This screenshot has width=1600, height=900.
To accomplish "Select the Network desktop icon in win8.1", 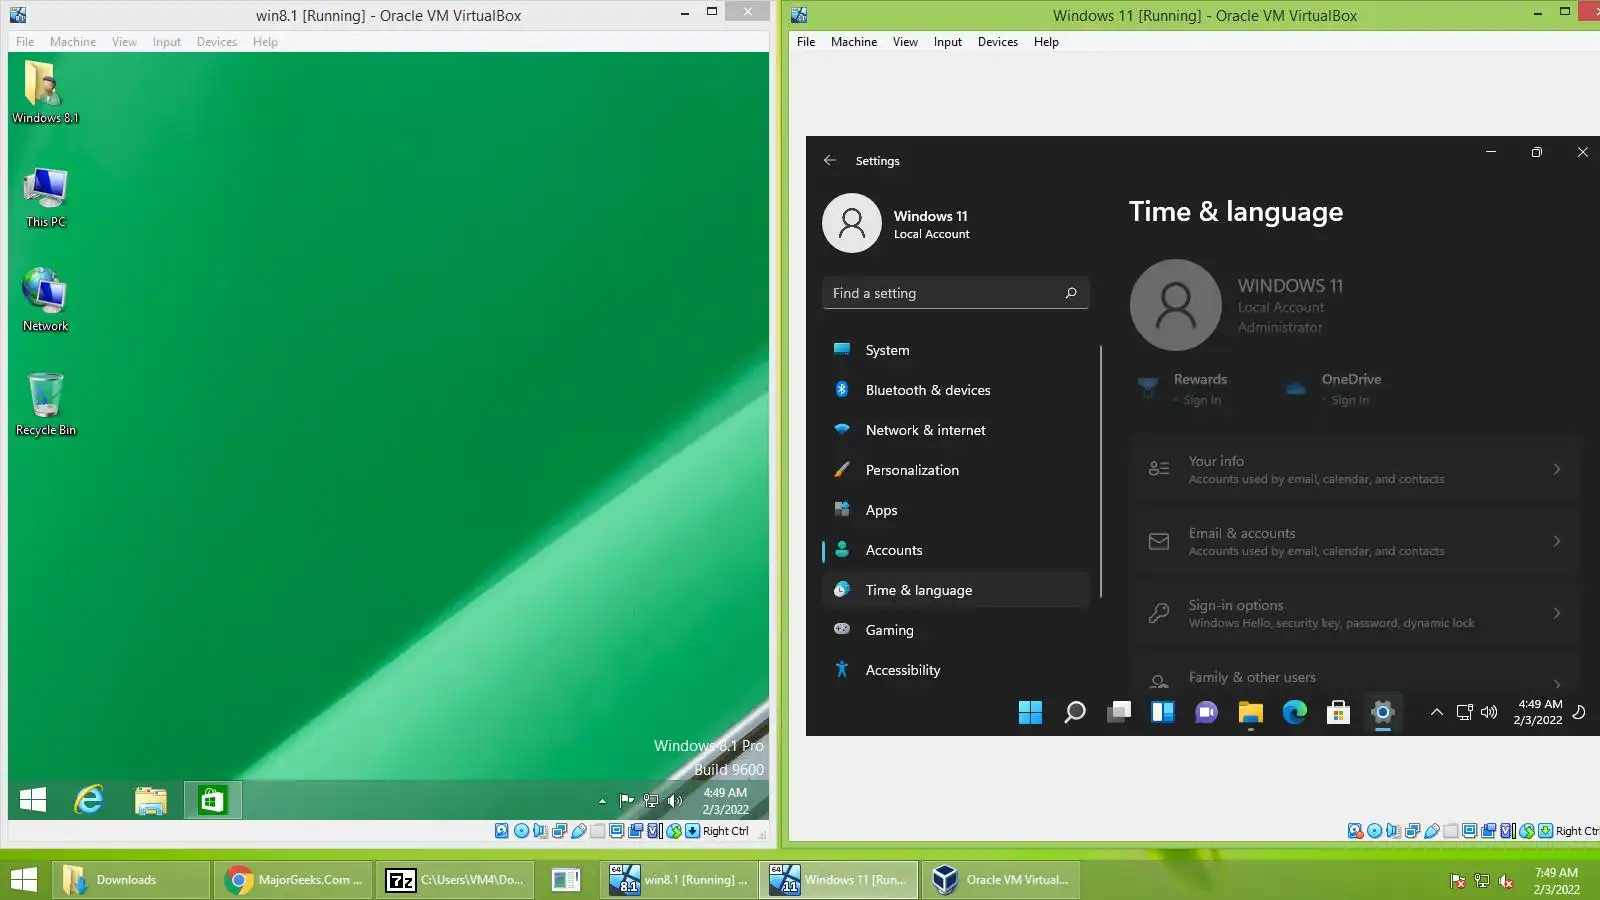I will point(45,300).
